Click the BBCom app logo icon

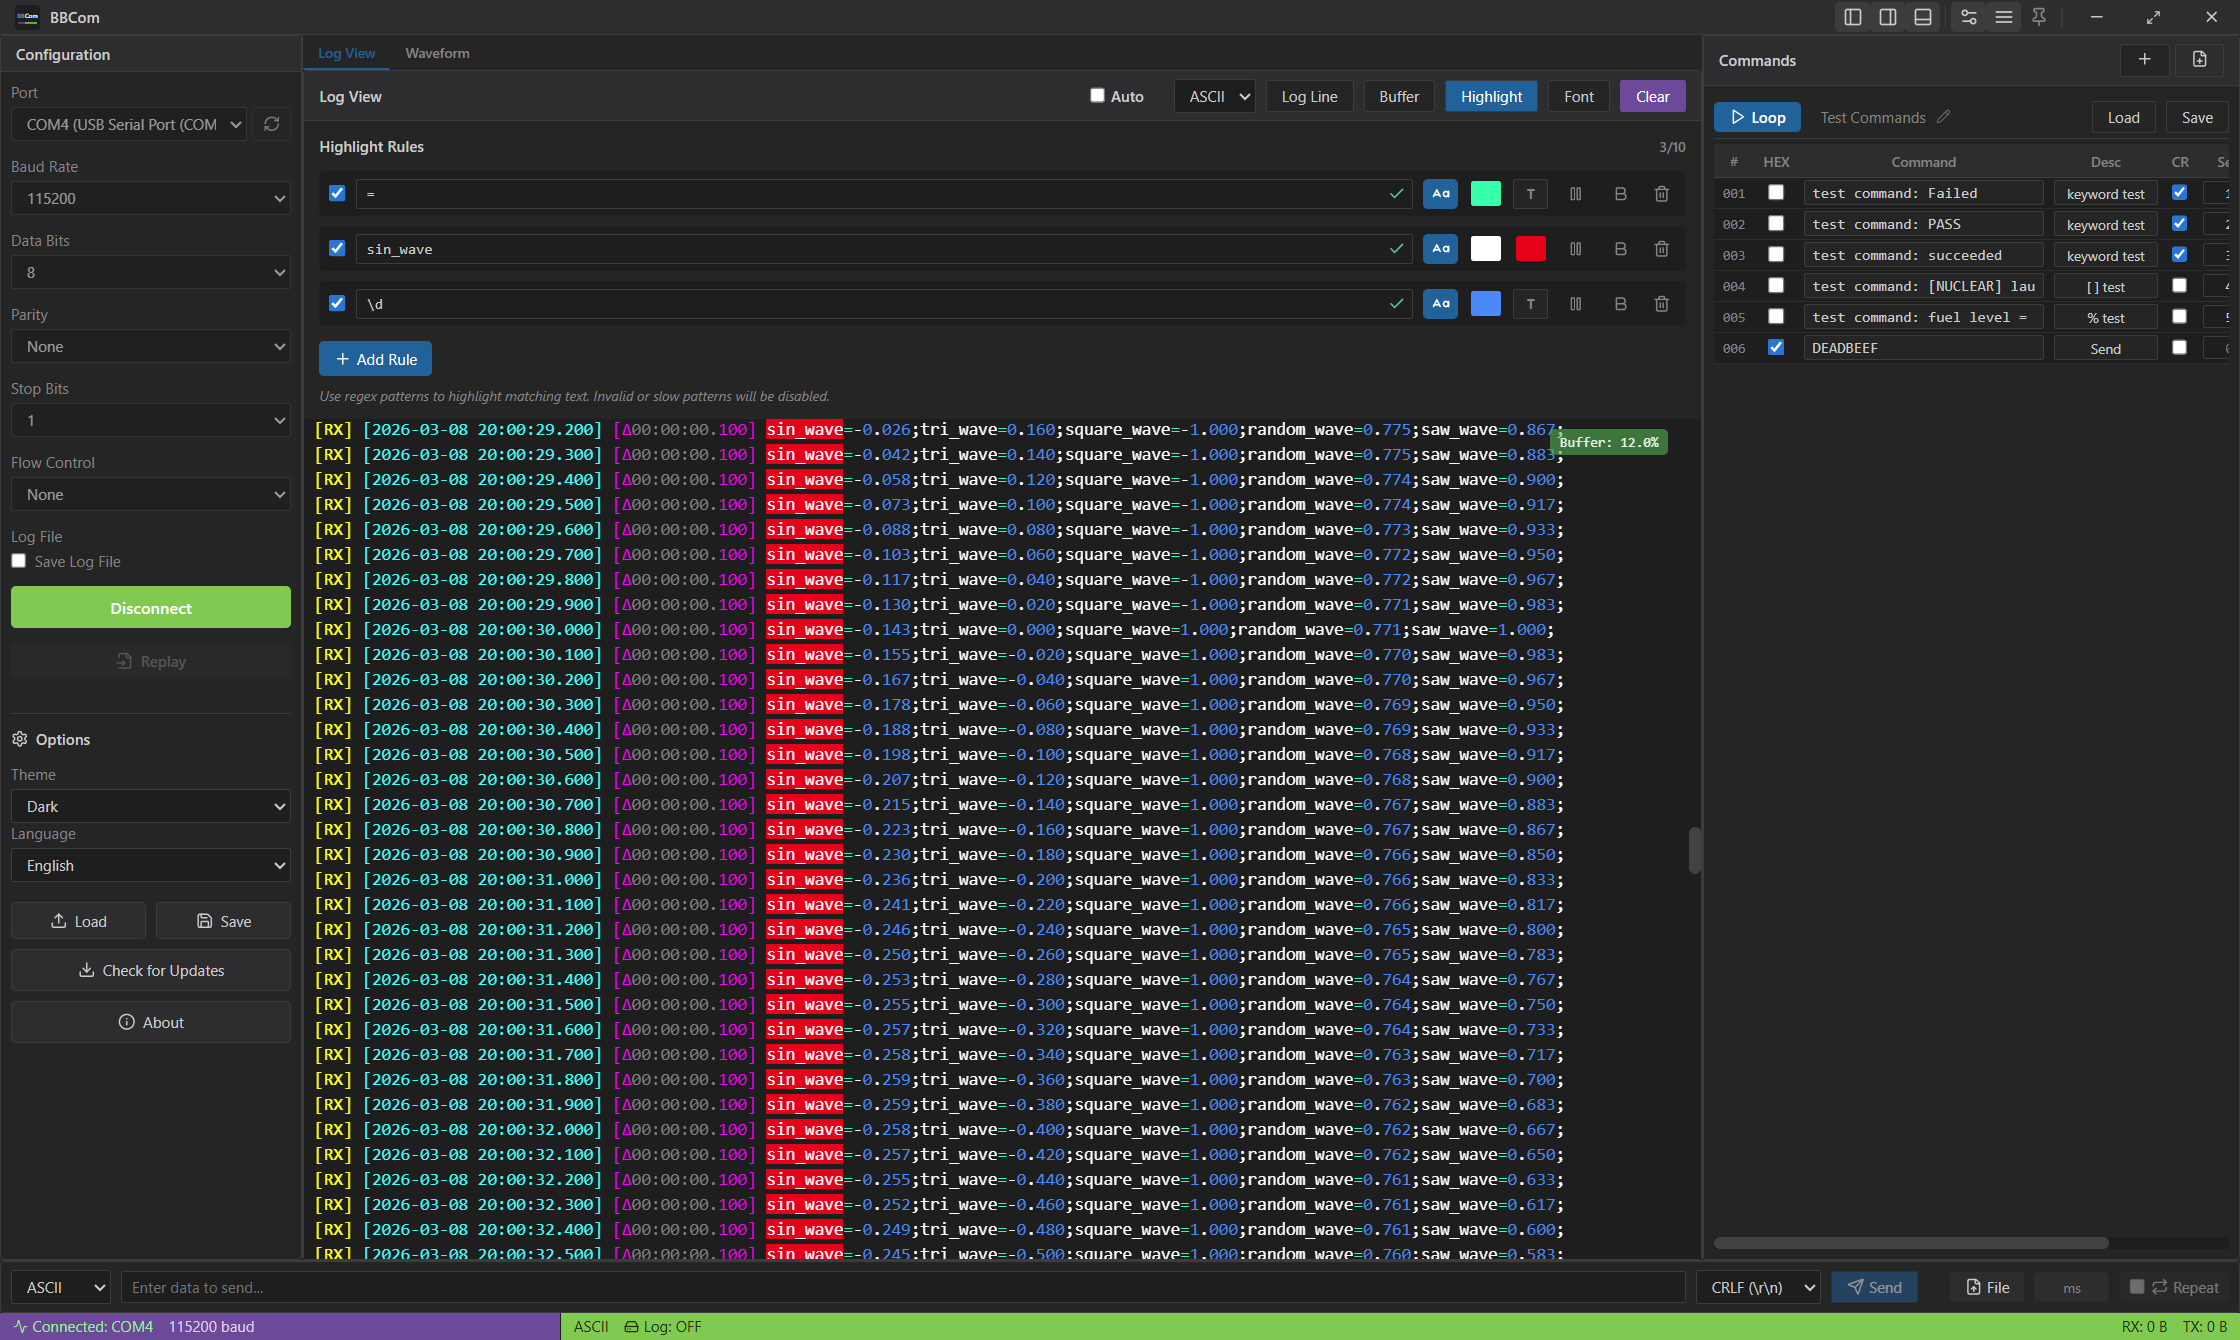point(27,17)
